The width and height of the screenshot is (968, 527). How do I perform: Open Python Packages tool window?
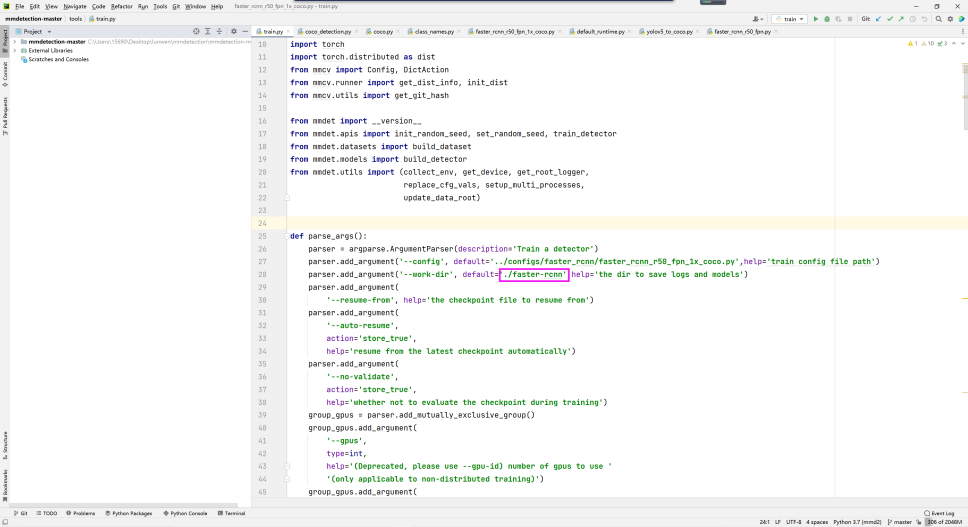click(128, 513)
